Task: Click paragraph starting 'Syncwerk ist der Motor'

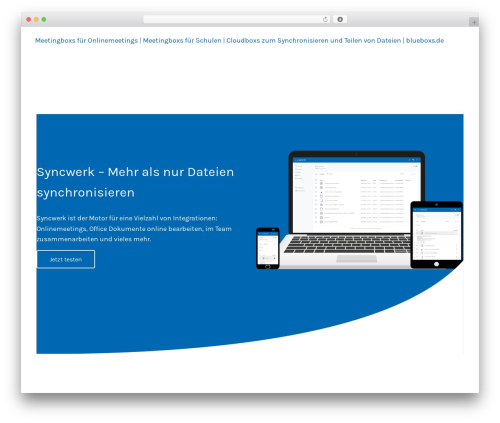Action: pos(134,229)
